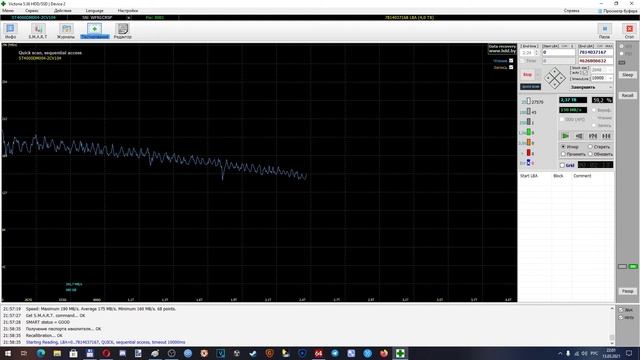Open the dropdown arrow beside Stop button
Image resolution: width=640 pixels, height=360 pixels.
(538, 75)
